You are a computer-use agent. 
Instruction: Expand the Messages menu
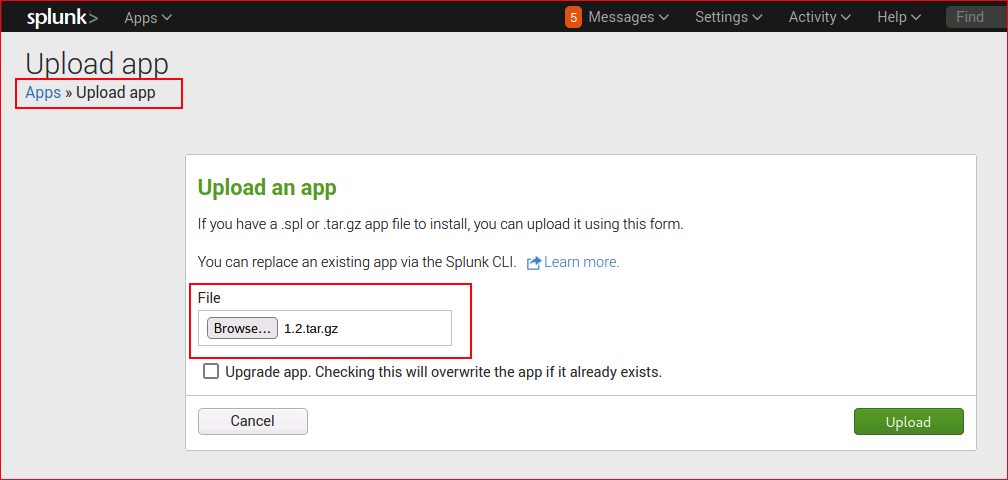(628, 17)
